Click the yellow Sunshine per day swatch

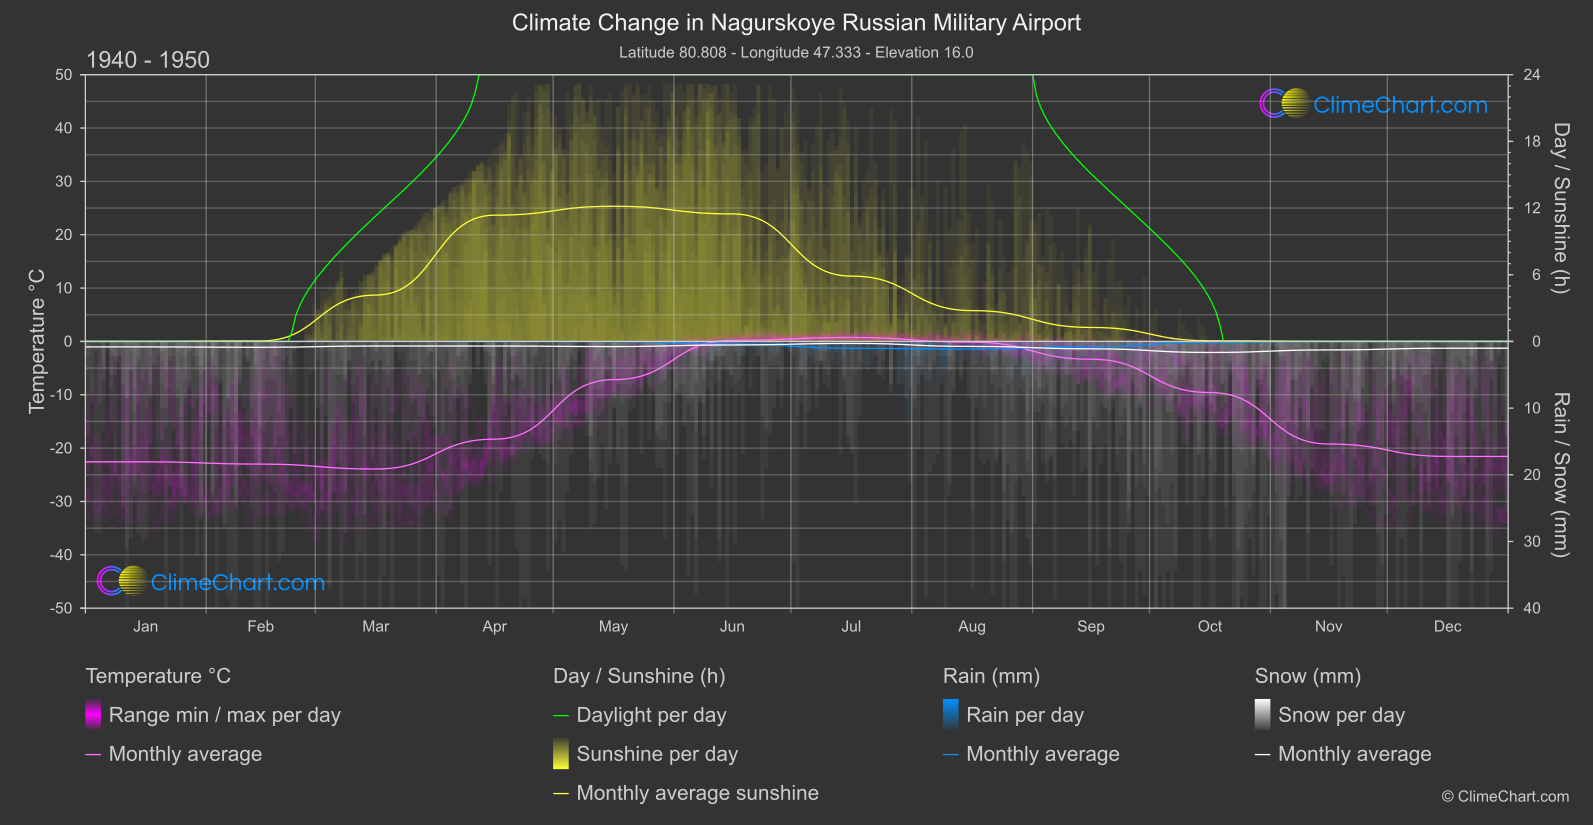pos(561,754)
